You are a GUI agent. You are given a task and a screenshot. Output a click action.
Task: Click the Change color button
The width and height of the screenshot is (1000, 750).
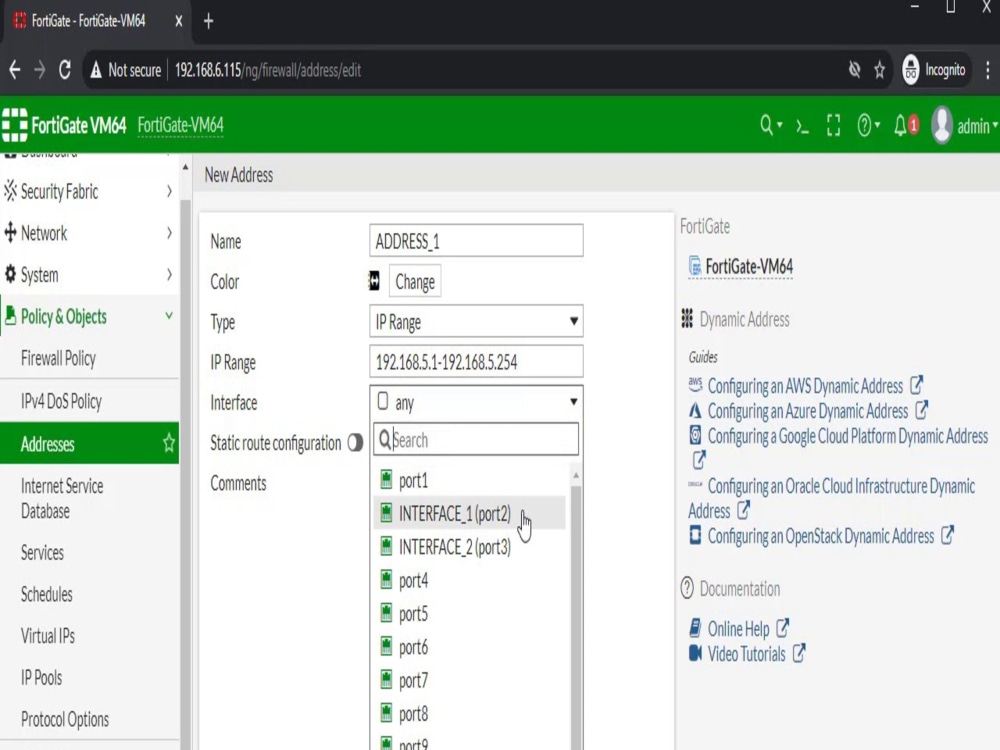point(415,281)
